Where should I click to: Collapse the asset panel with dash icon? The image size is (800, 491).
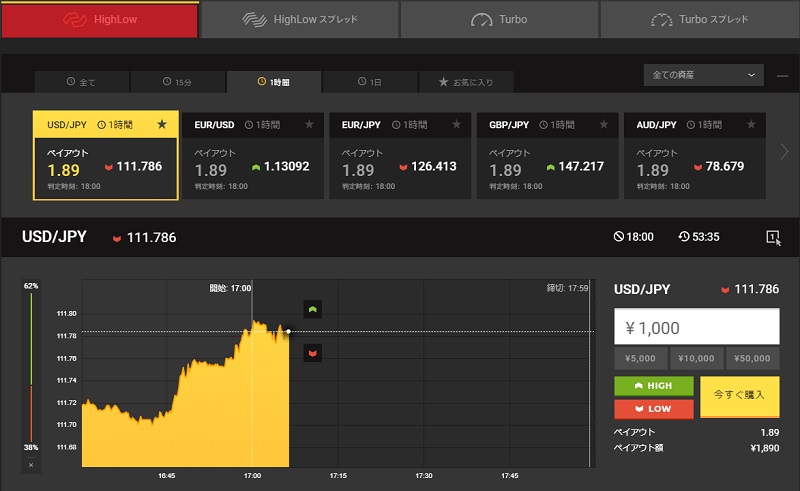[x=782, y=76]
